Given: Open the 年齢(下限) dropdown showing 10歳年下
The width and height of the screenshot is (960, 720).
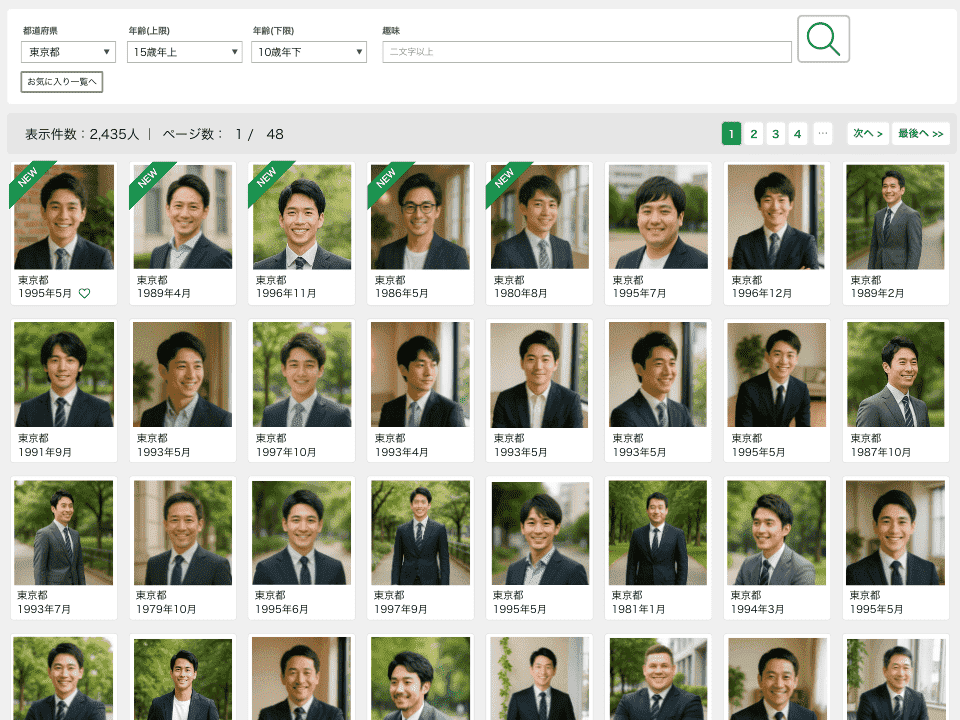Looking at the screenshot, I should coord(309,52).
